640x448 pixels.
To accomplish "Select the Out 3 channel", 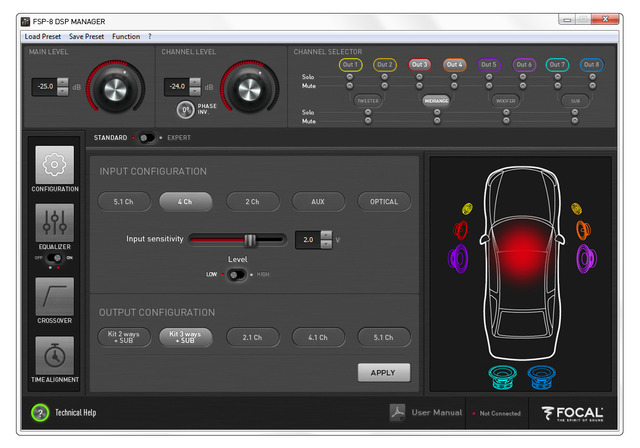I will [x=419, y=64].
